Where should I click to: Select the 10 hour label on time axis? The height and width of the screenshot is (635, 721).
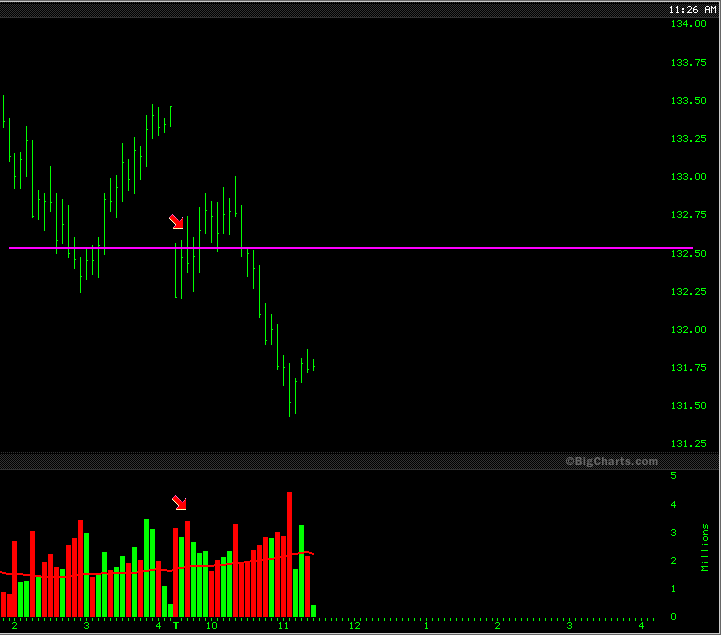pyautogui.click(x=211, y=626)
